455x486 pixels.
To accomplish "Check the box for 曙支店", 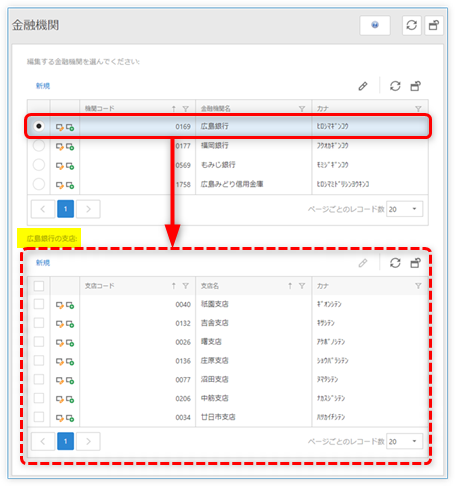I will click(39, 342).
